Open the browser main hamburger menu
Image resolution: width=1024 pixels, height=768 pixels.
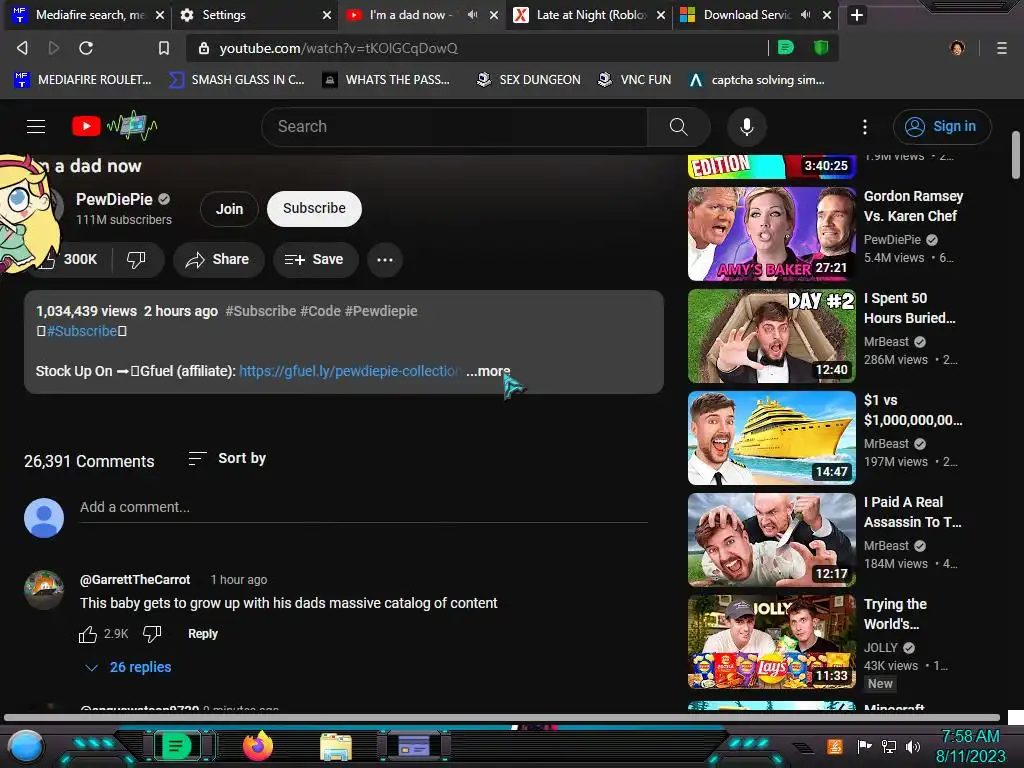point(1001,48)
